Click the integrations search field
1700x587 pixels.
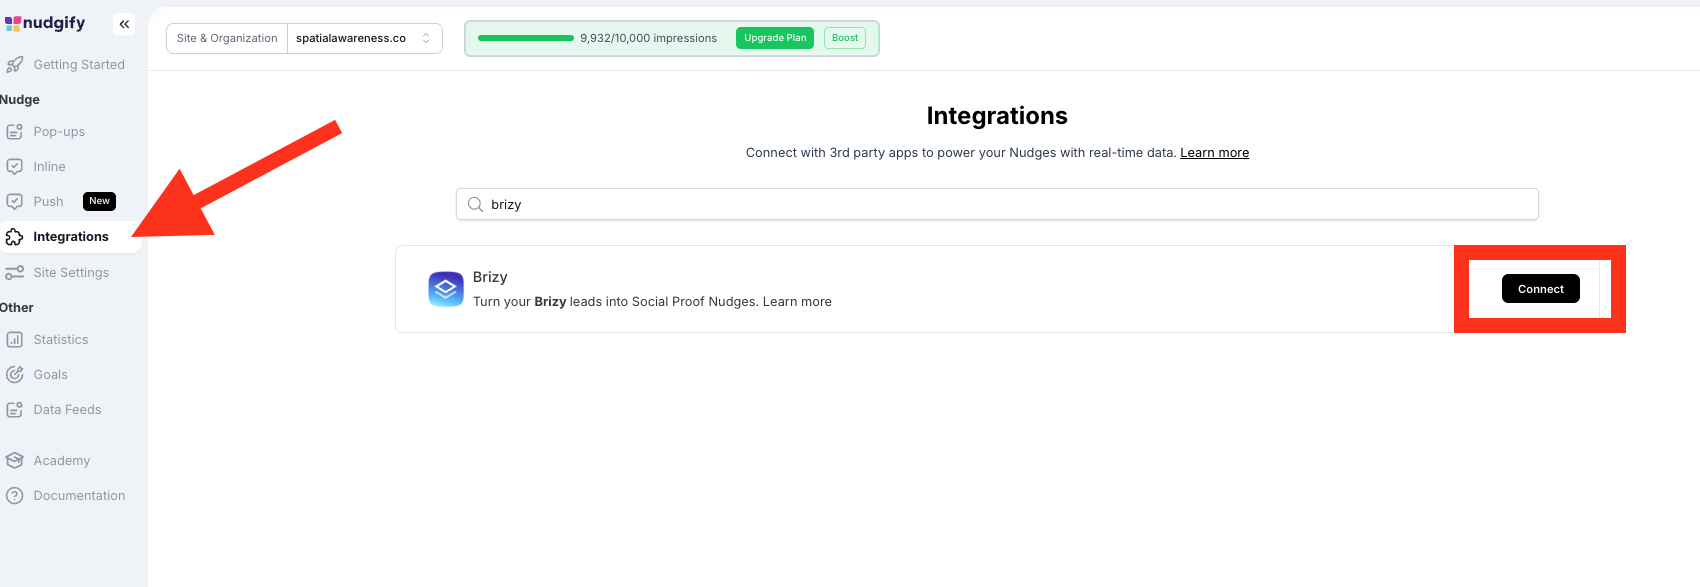[x=997, y=204]
